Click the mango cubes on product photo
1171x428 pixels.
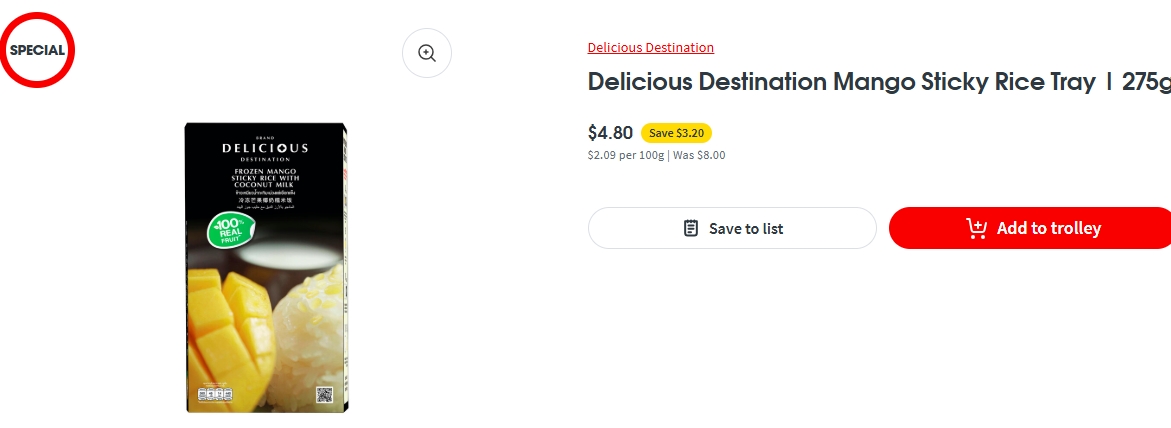pyautogui.click(x=225, y=320)
